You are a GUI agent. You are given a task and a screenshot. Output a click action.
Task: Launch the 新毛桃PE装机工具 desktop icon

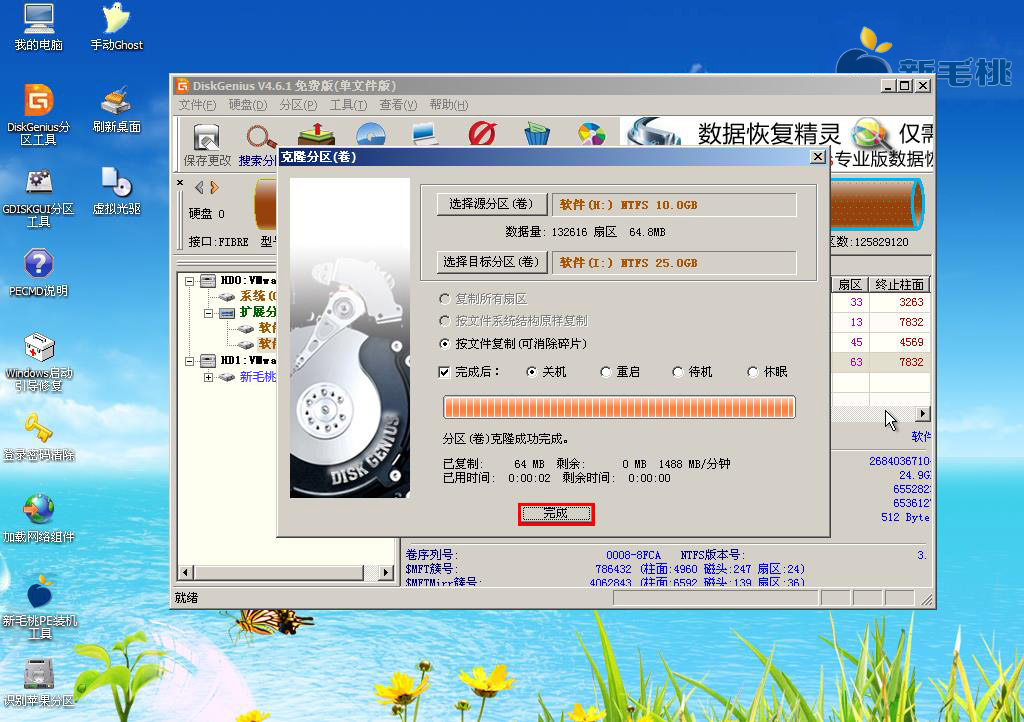pyautogui.click(x=39, y=607)
